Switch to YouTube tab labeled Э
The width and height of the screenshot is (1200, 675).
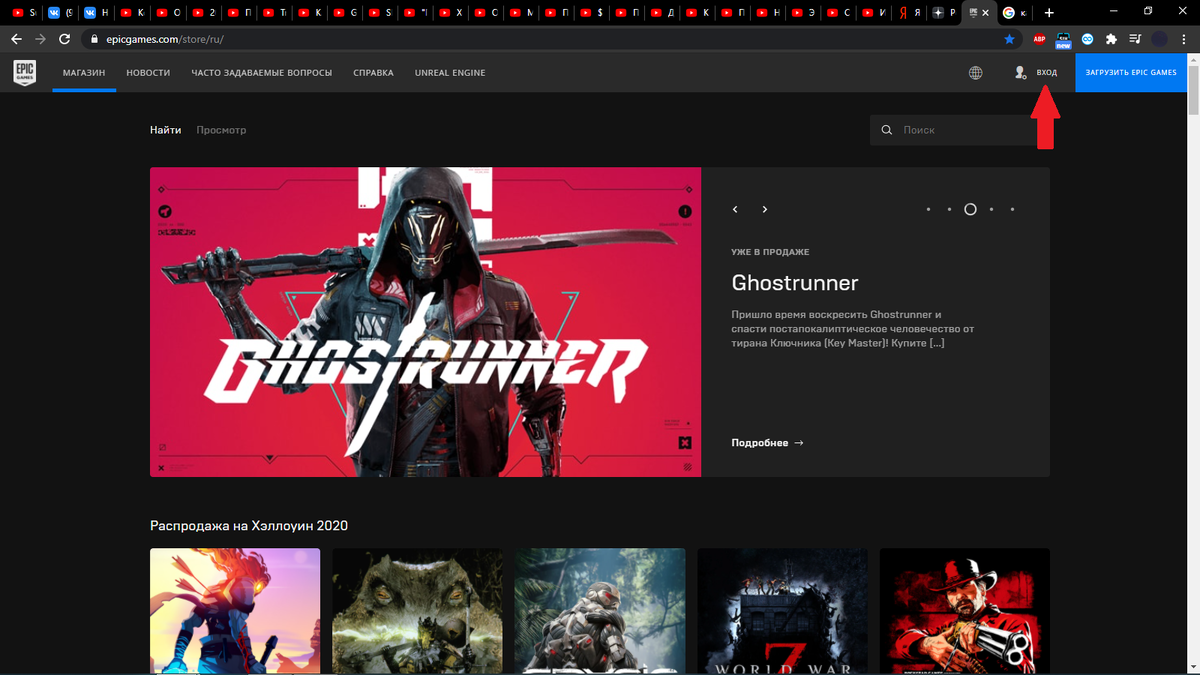(803, 13)
